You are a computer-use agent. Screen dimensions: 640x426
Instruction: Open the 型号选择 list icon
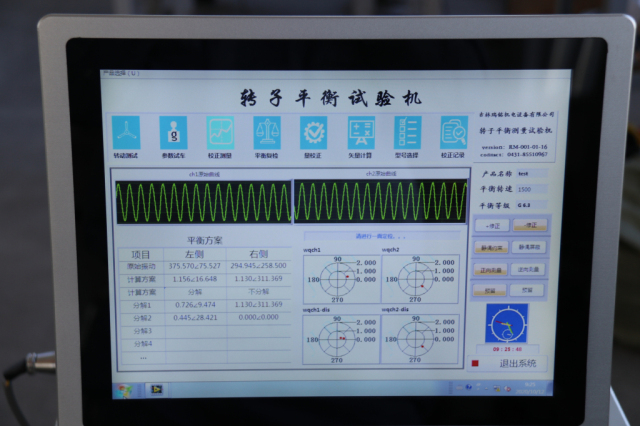pyautogui.click(x=408, y=133)
